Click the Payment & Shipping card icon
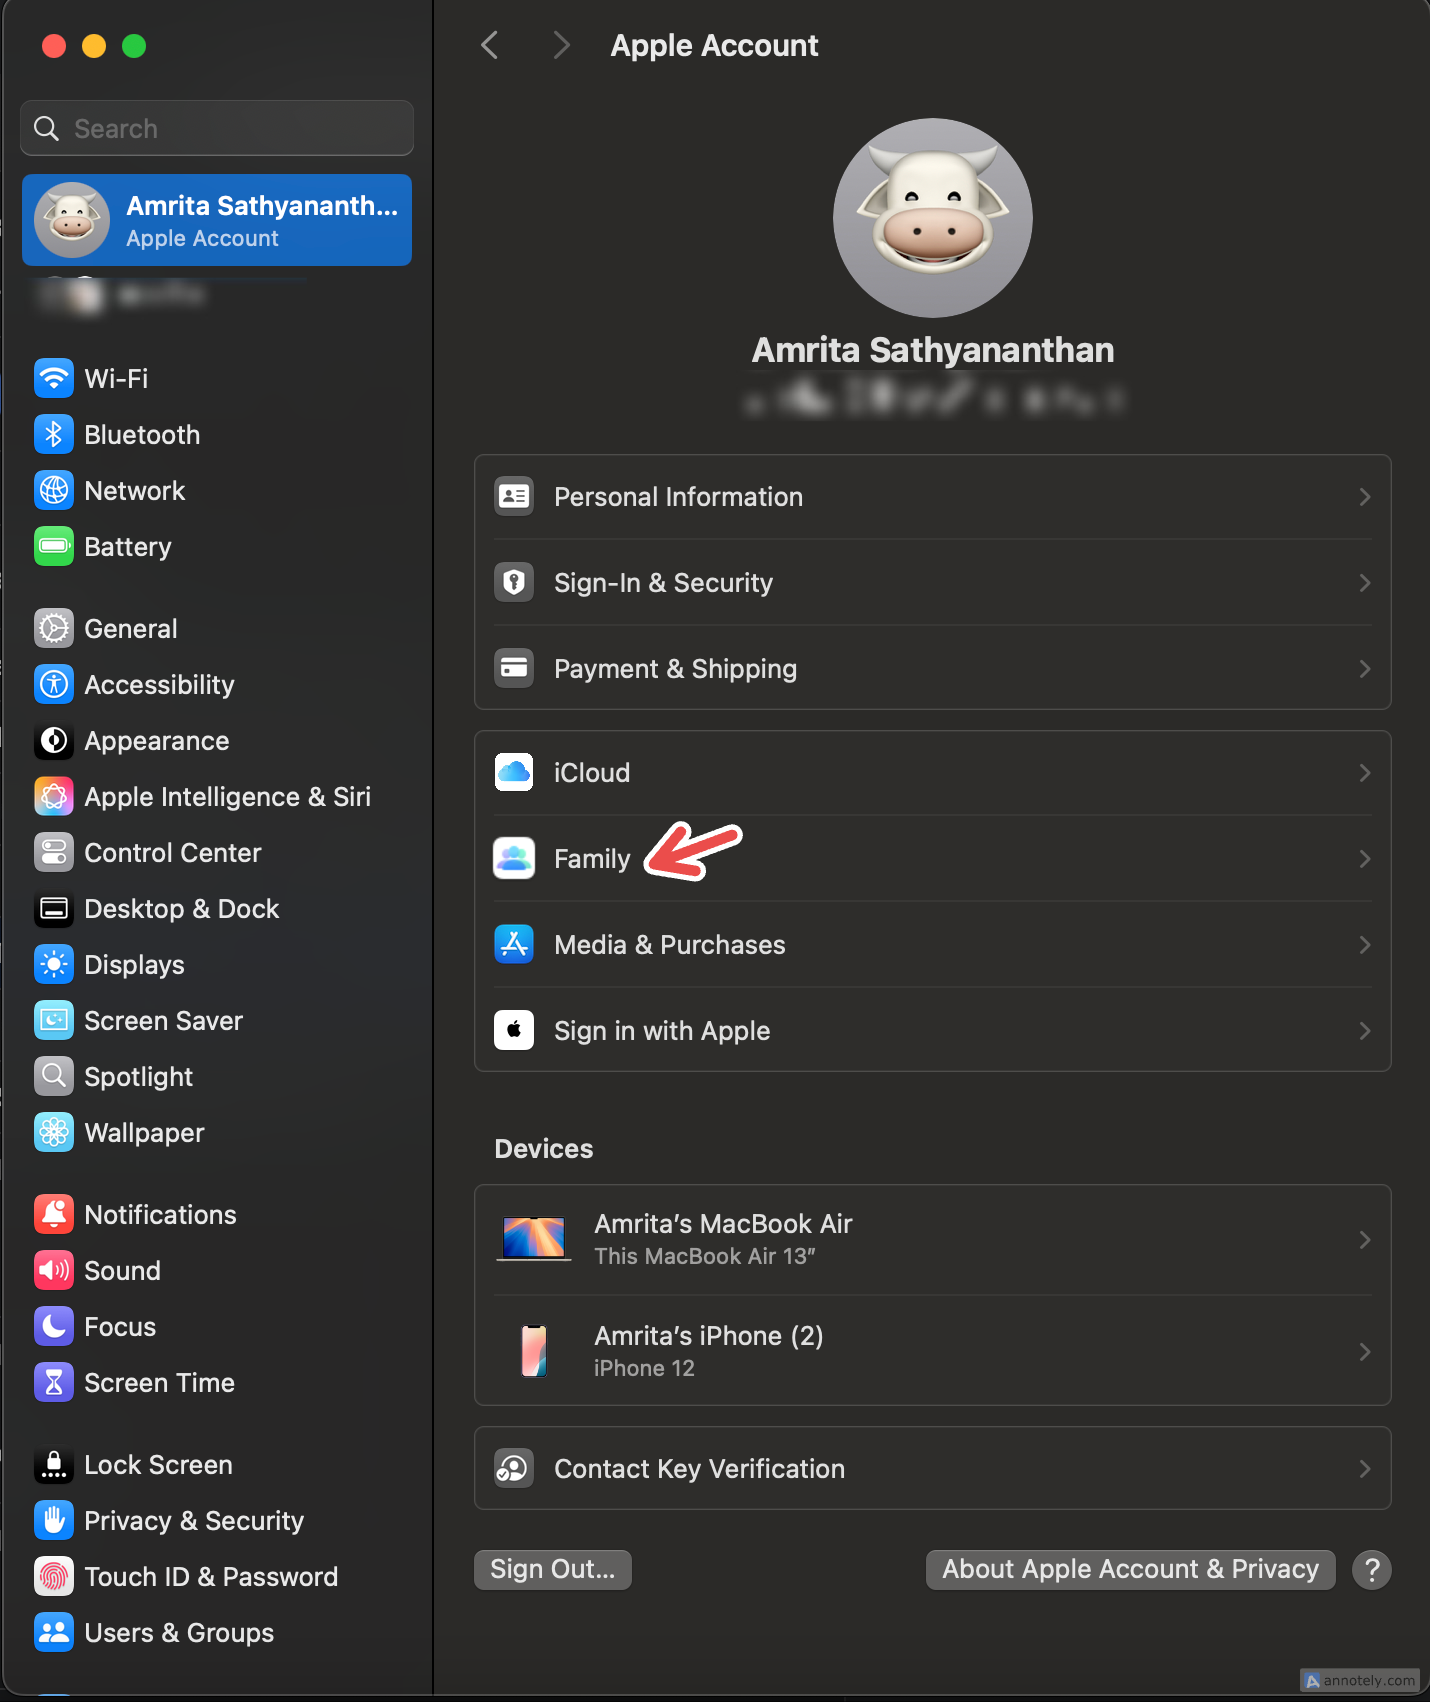 pyautogui.click(x=514, y=668)
